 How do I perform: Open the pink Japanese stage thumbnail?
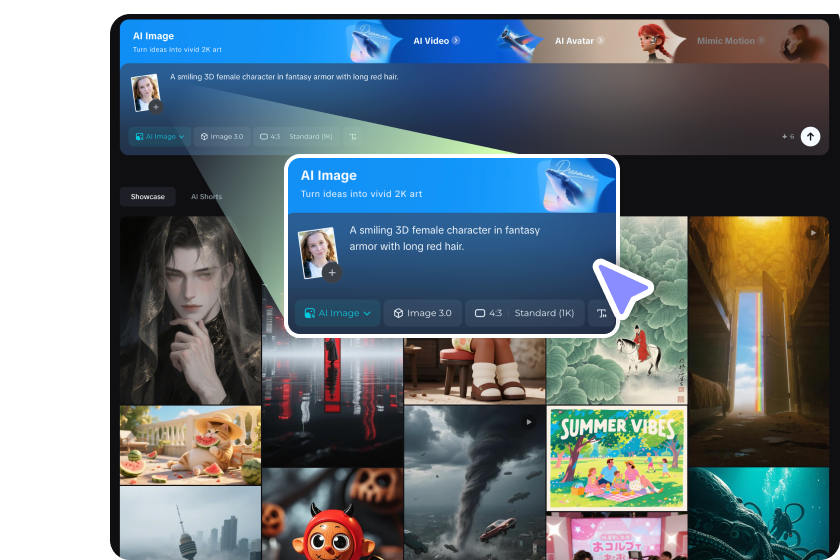pyautogui.click(x=617, y=536)
